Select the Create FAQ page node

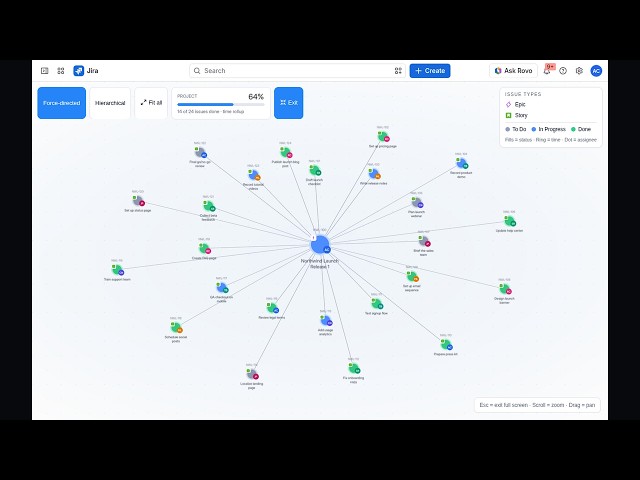click(x=204, y=249)
